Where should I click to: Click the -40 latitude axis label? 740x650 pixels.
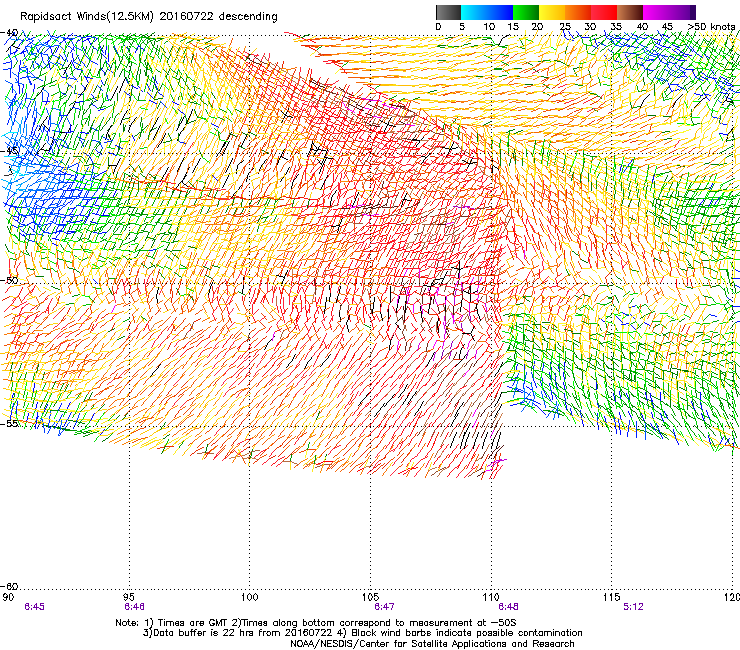9,33
